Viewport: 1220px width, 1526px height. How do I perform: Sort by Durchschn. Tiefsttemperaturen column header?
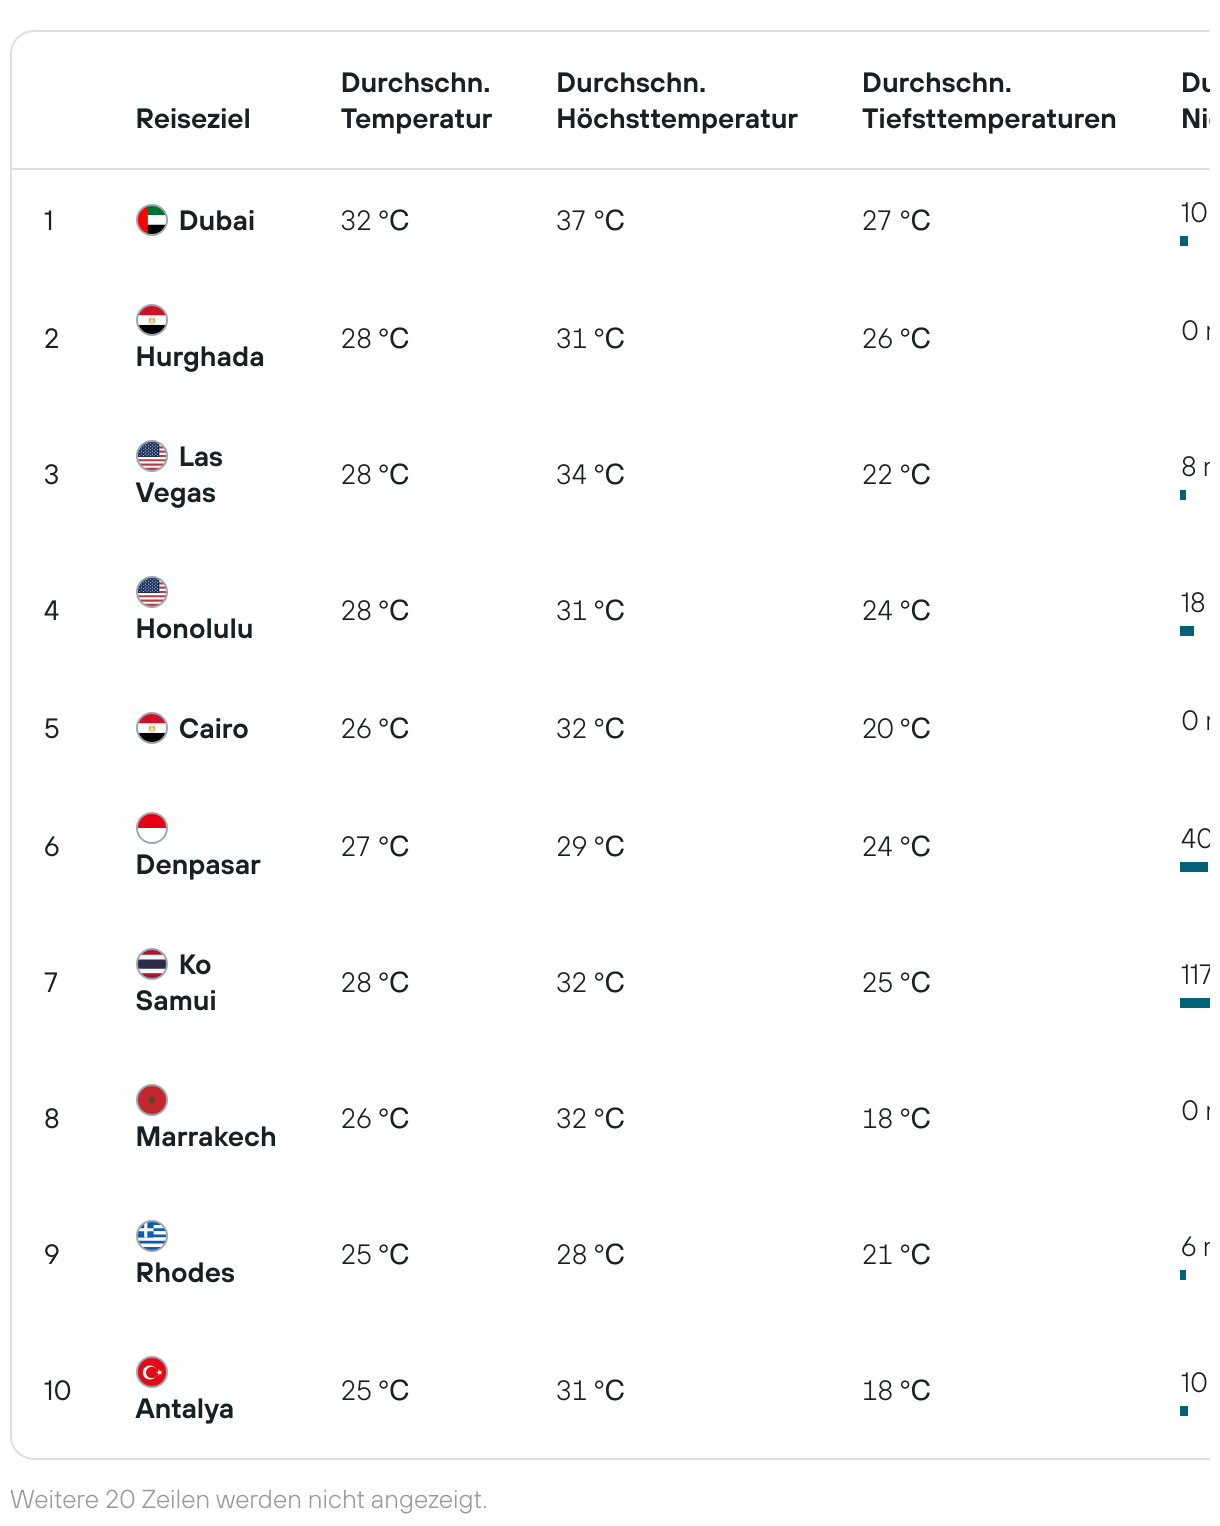tap(989, 101)
